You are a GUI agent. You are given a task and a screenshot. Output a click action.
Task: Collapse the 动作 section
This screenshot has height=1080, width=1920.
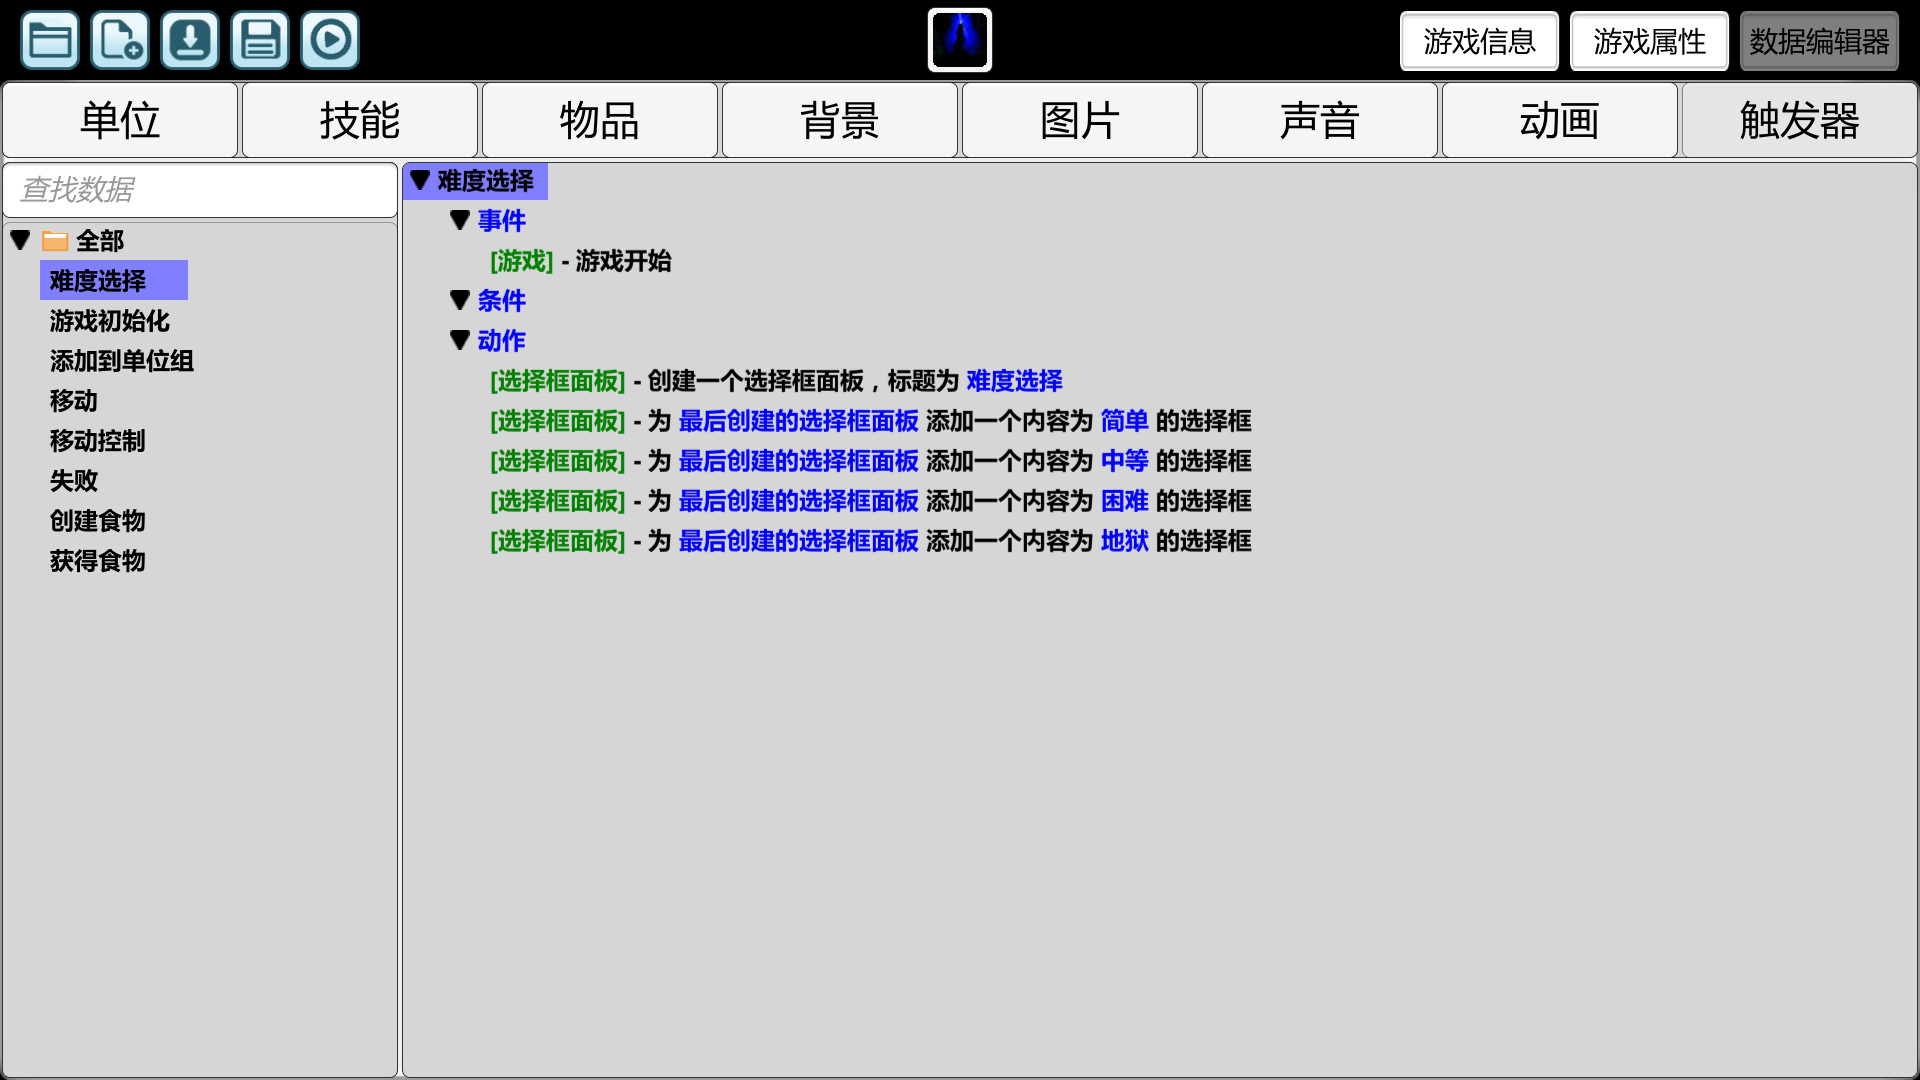(x=460, y=340)
